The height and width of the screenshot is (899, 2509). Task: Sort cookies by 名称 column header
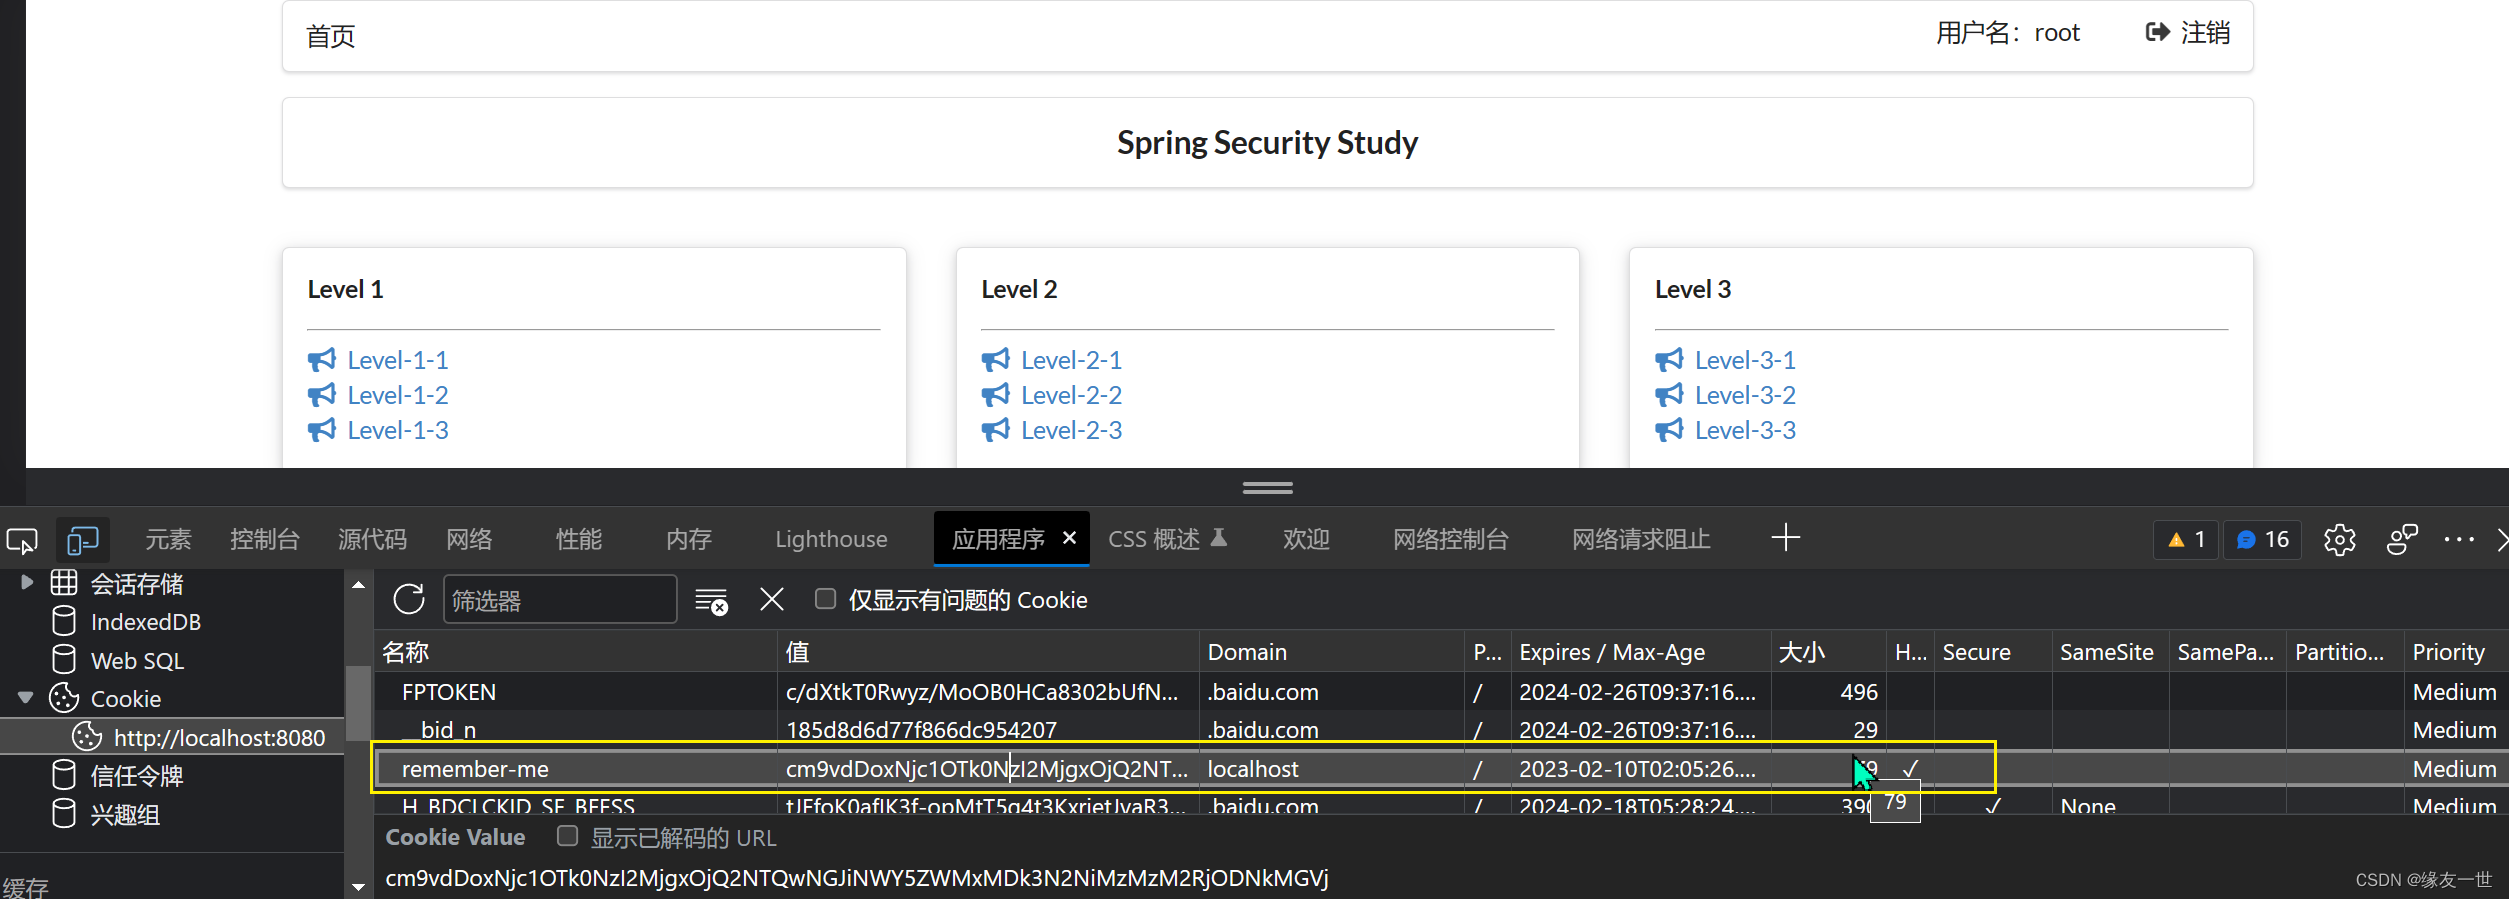pos(576,652)
